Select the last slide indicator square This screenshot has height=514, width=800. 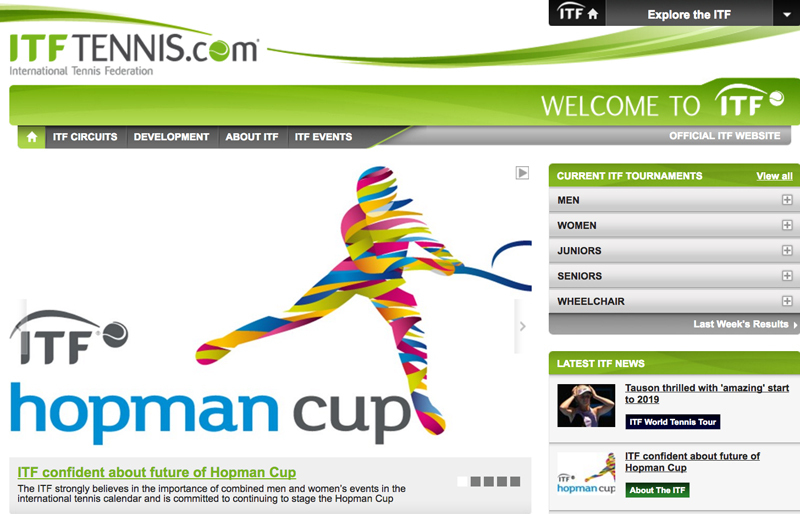click(x=515, y=481)
